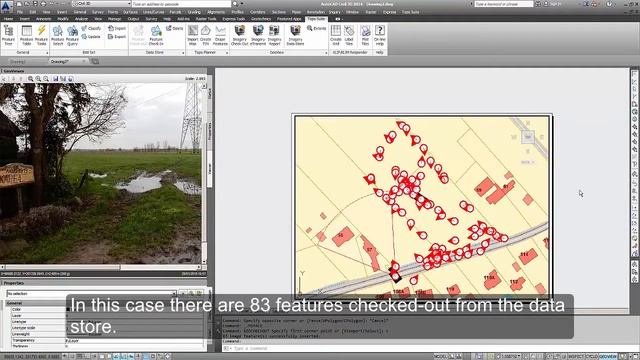640x360 pixels.
Task: Click the Update button
Action: click(x=91, y=36)
